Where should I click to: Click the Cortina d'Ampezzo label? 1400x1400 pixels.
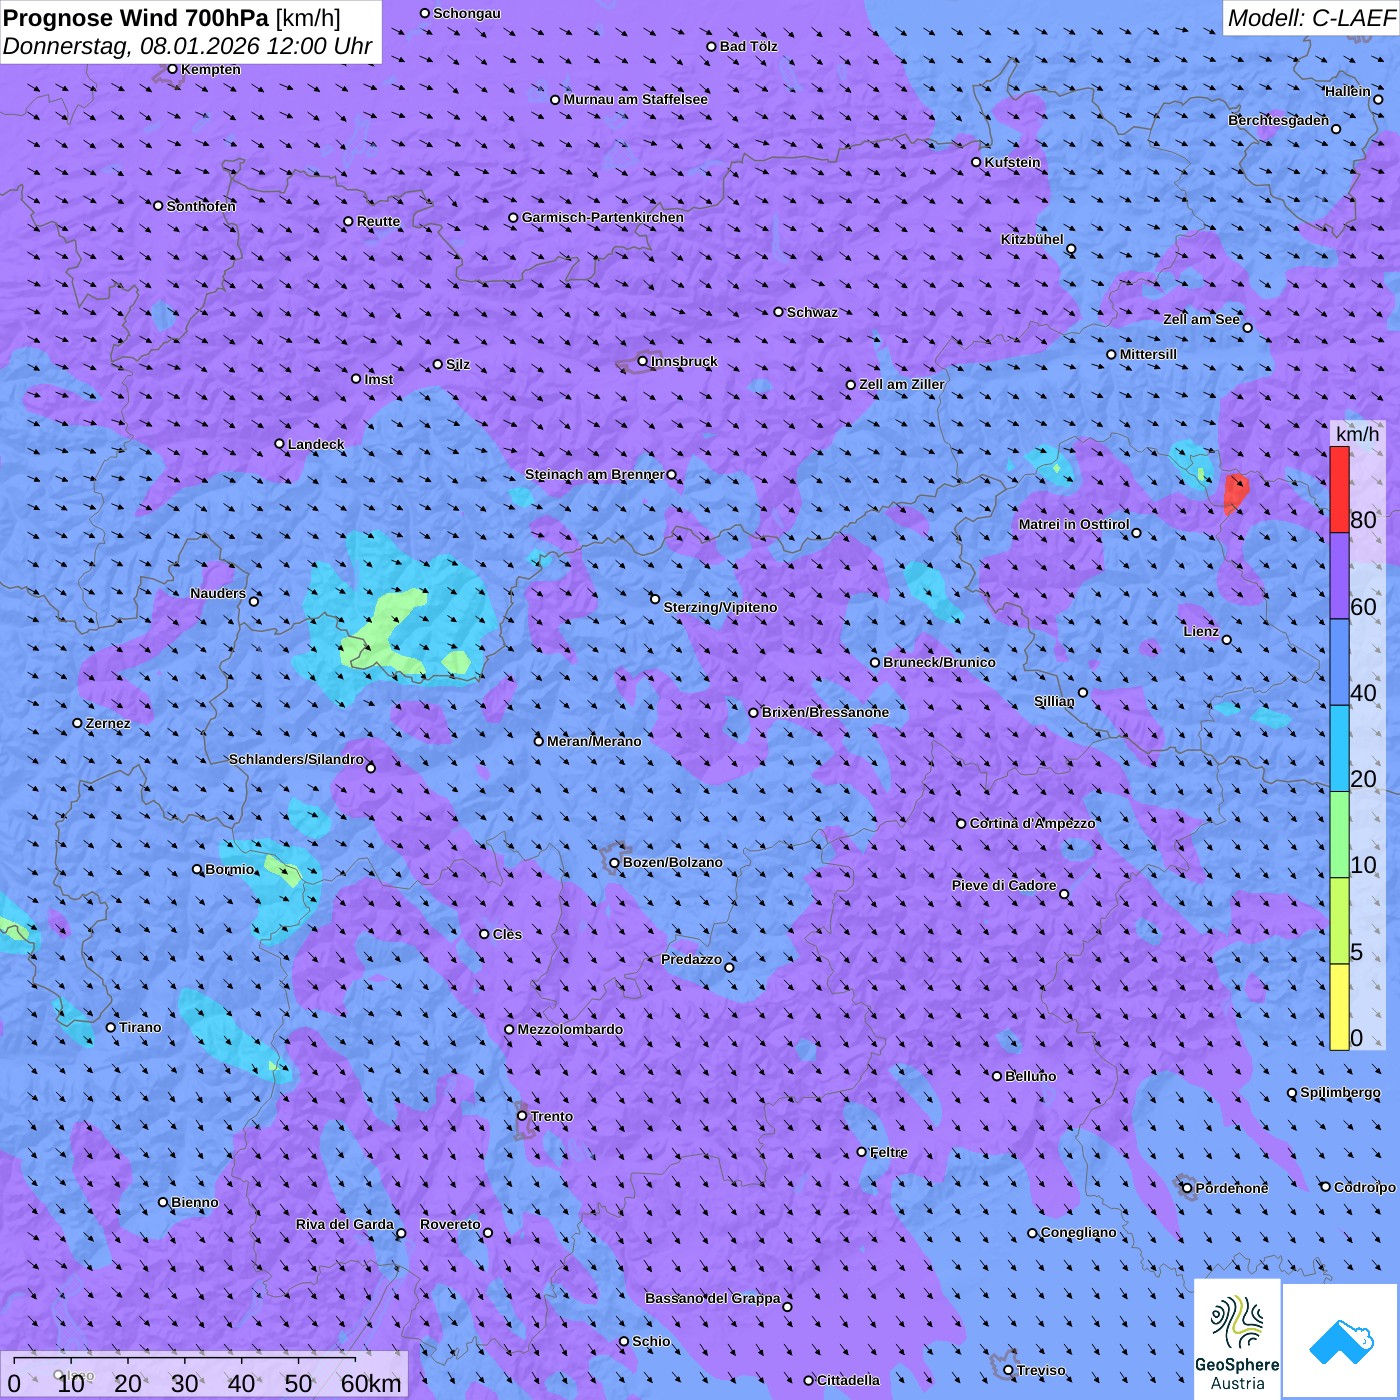tap(1032, 823)
